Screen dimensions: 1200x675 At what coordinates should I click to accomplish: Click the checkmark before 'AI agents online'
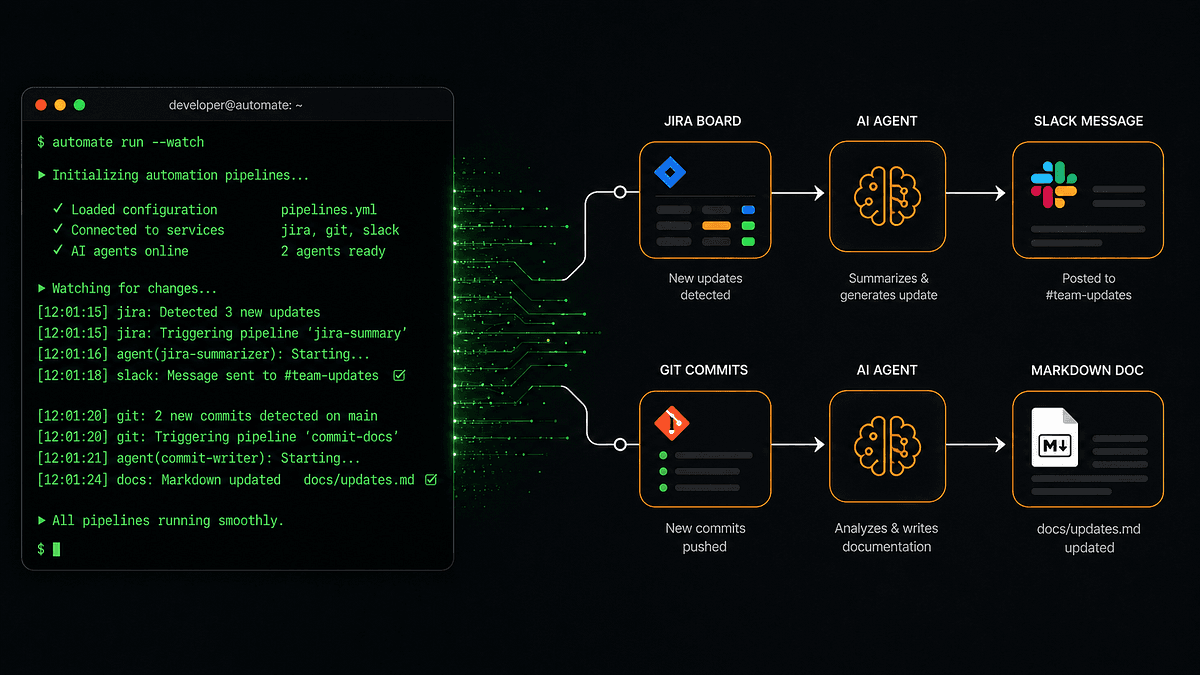tap(57, 251)
